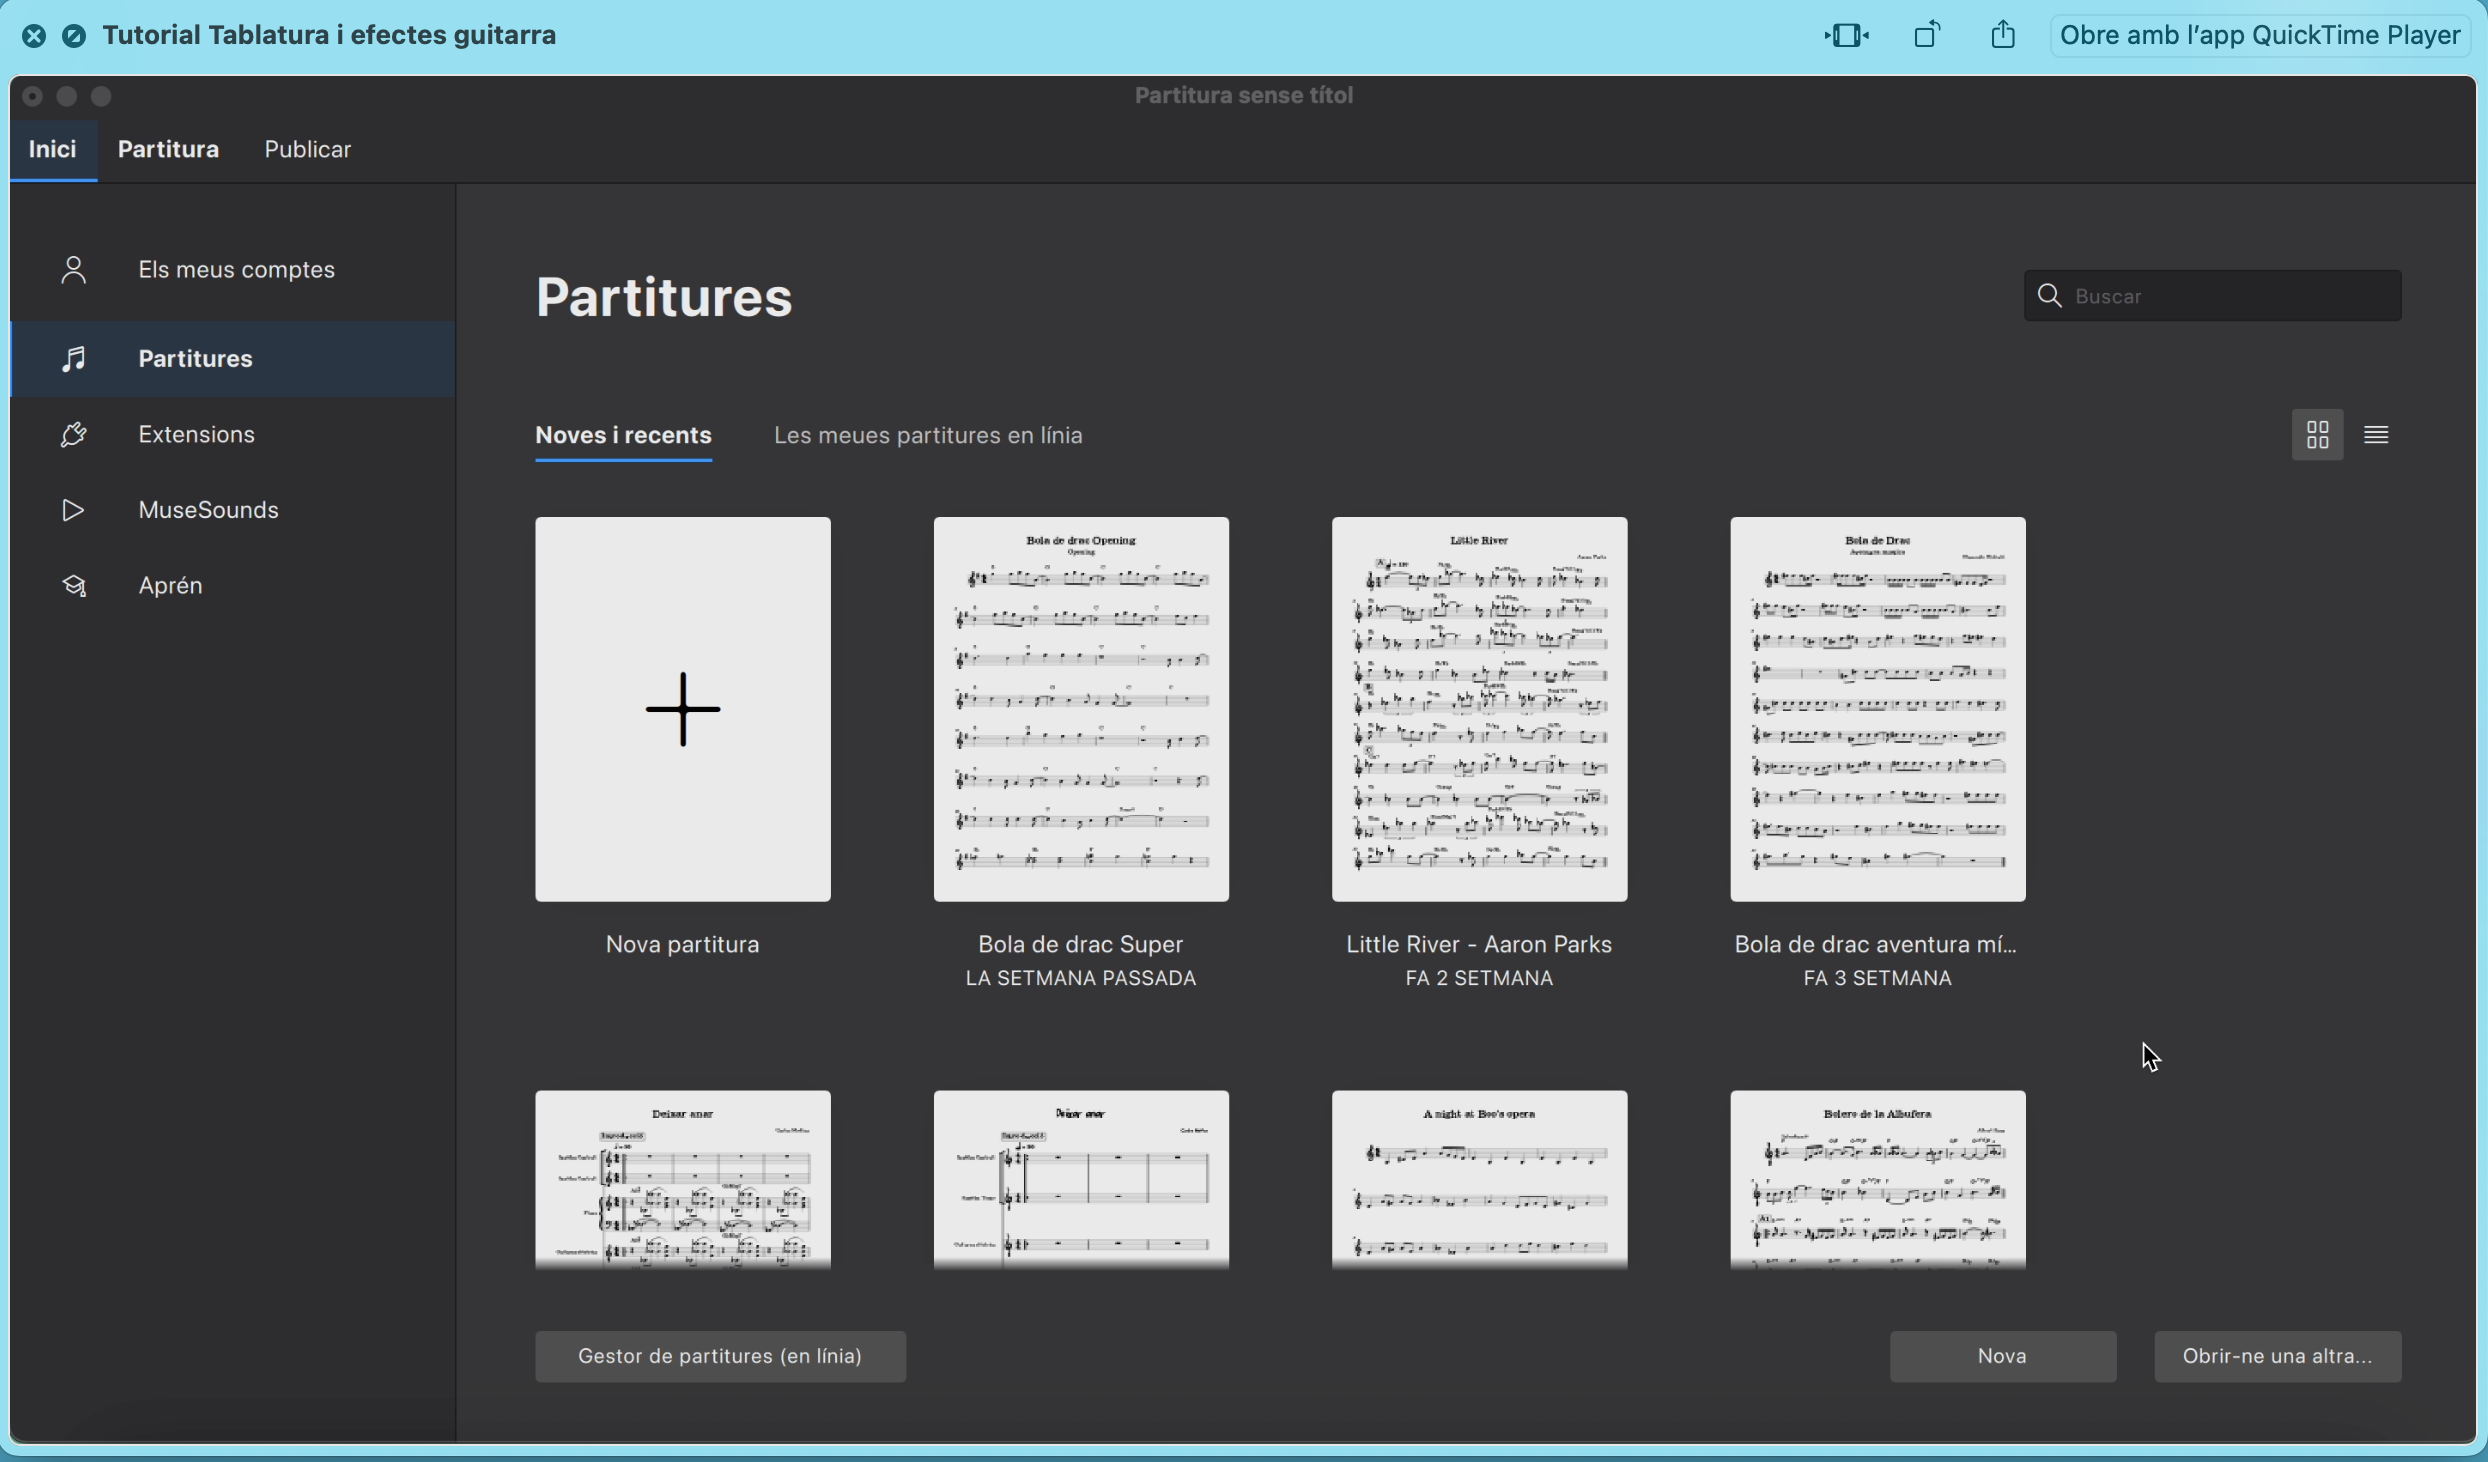
Task: Click the music note Partitures sidebar icon
Action: [x=73, y=359]
